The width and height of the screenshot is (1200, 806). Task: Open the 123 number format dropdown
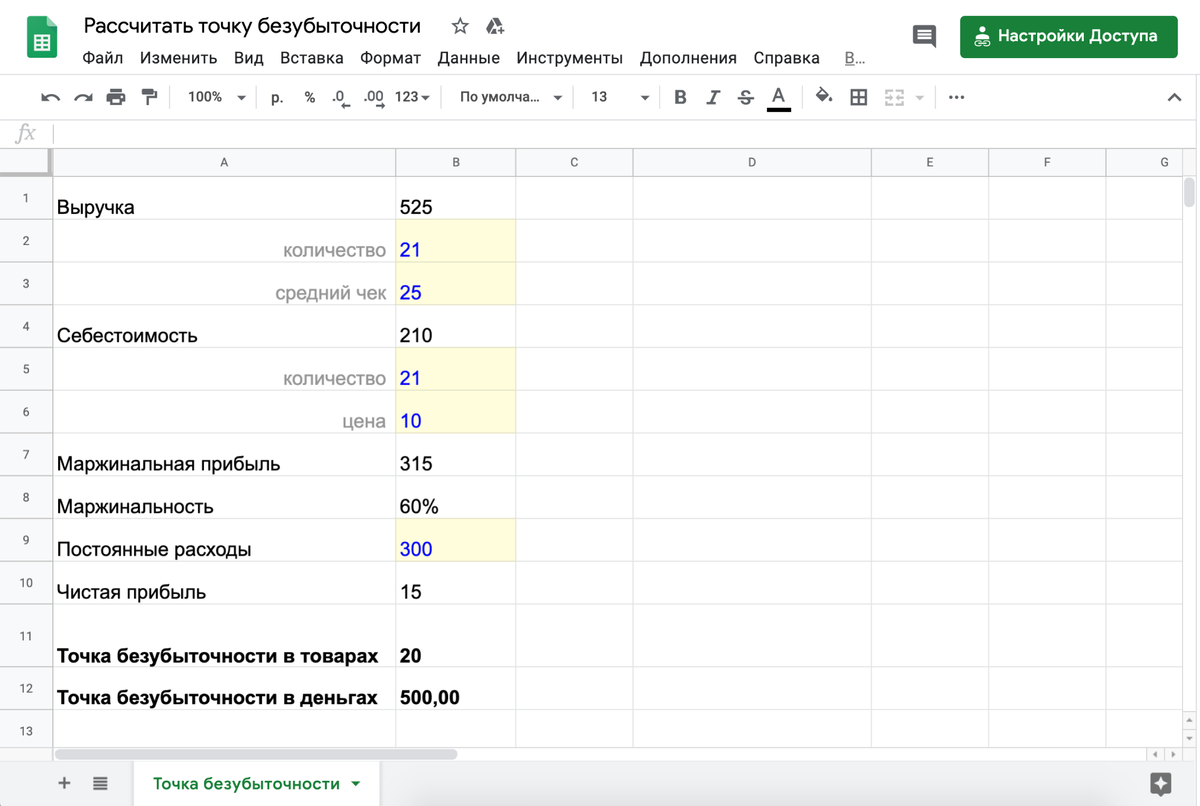tap(412, 97)
